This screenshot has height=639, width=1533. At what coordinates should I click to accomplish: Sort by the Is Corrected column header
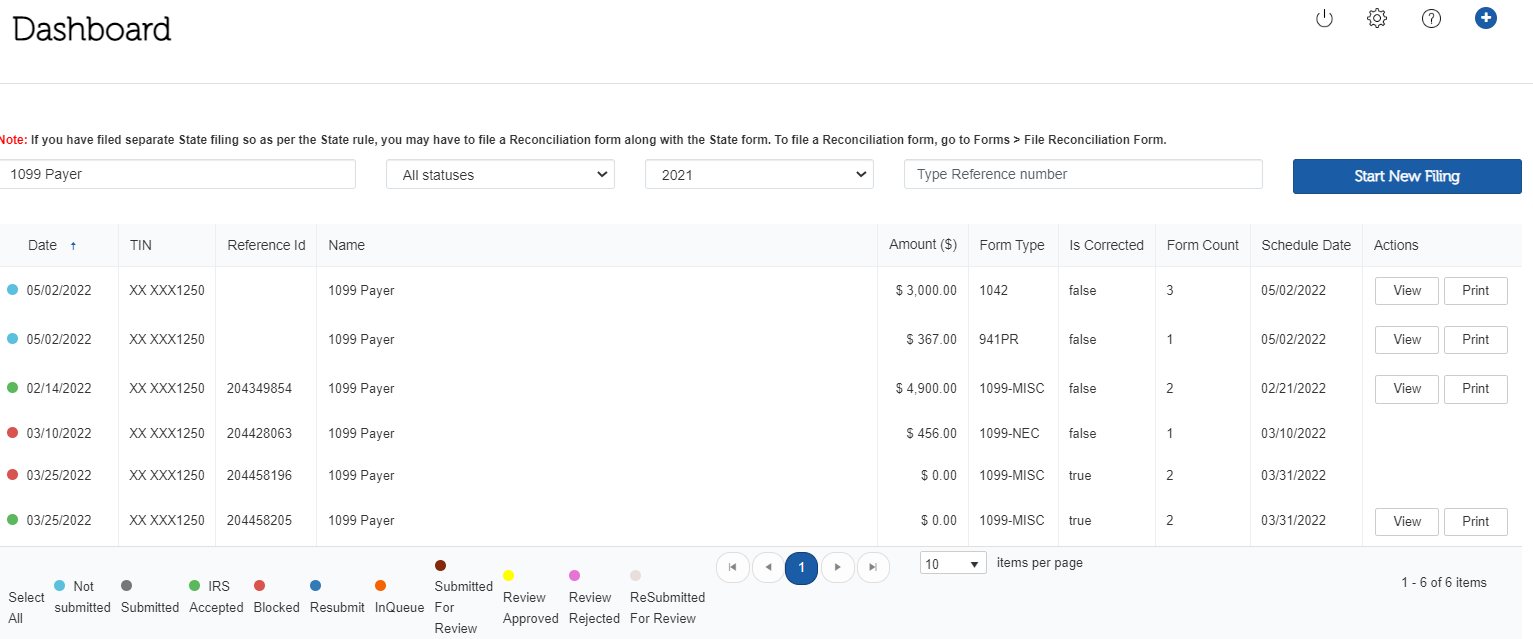click(1106, 245)
